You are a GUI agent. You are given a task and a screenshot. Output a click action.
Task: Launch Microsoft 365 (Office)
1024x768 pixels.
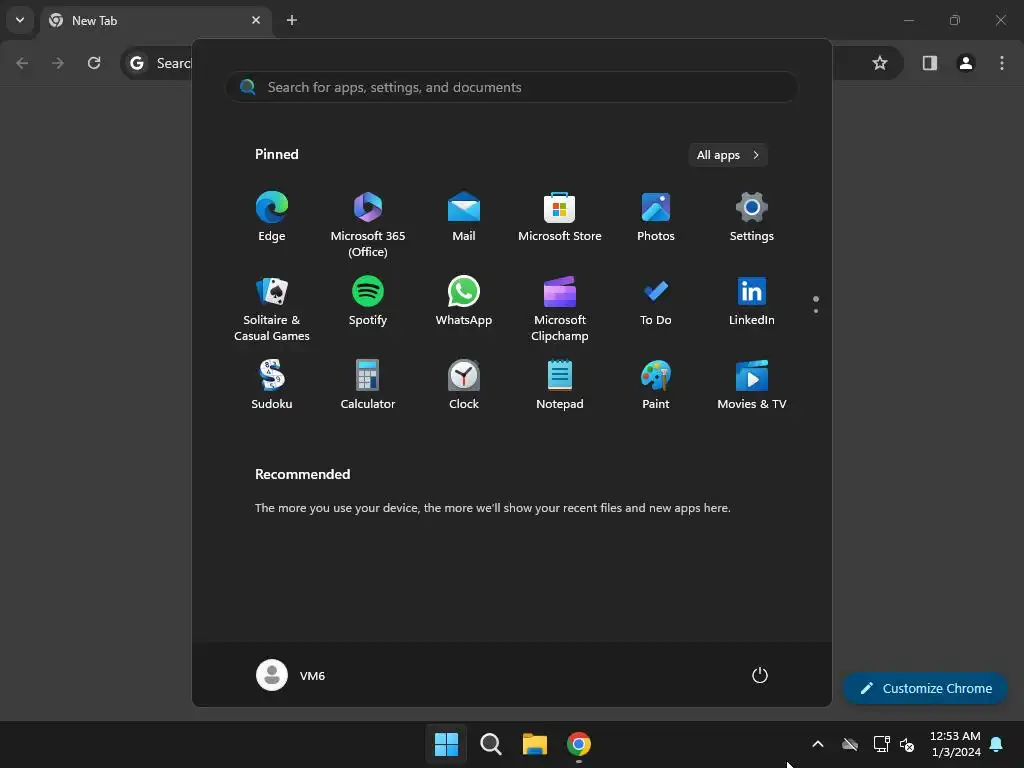(x=368, y=225)
